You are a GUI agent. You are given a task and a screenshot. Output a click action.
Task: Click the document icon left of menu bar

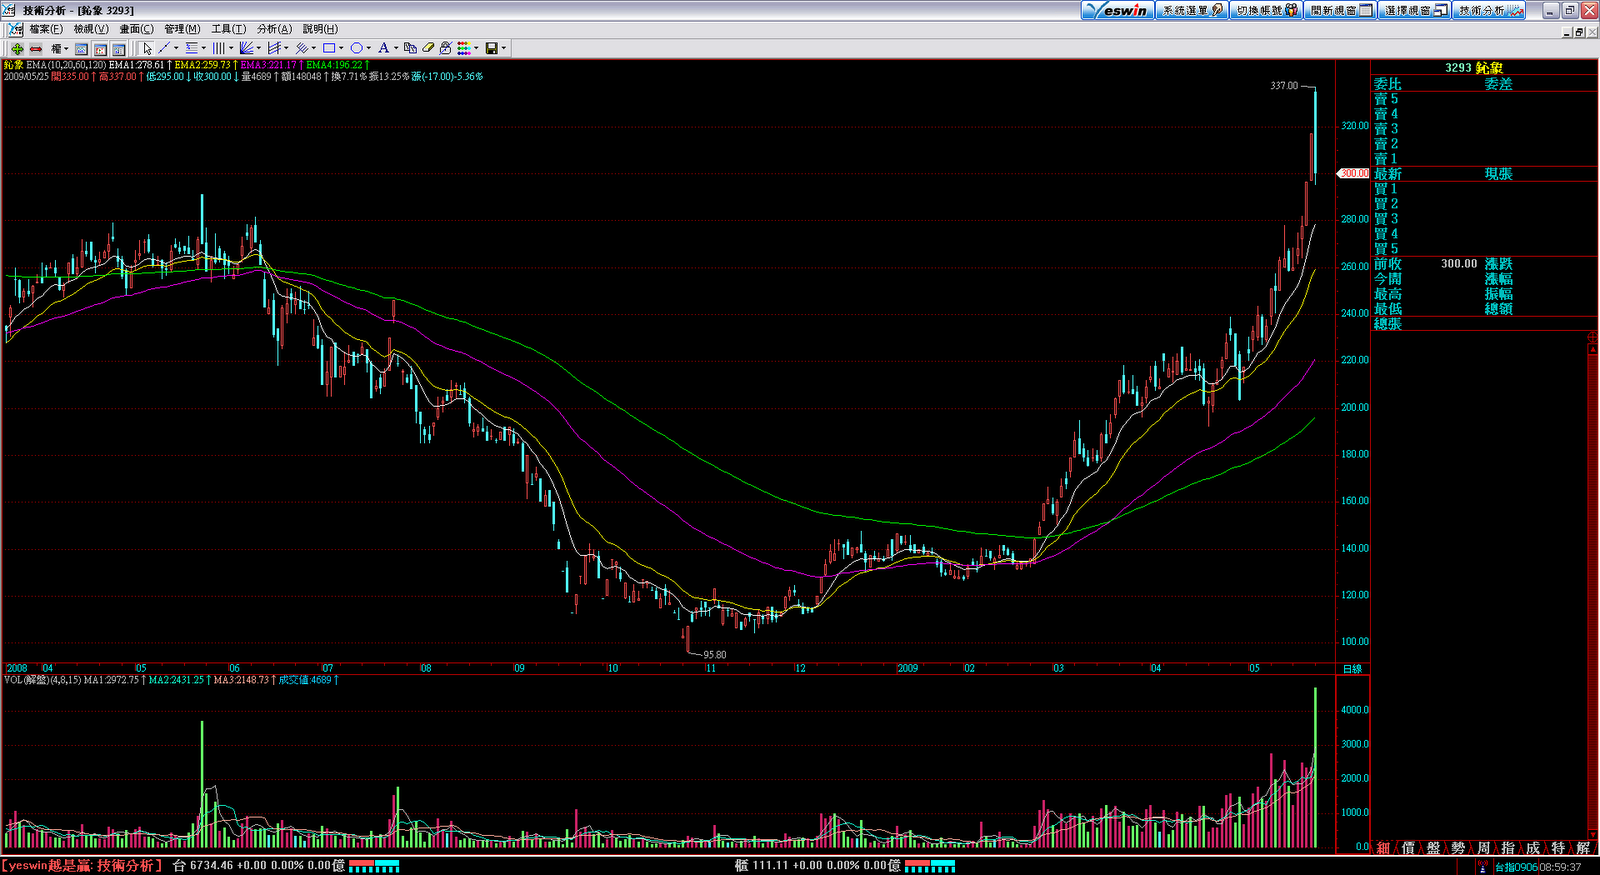pyautogui.click(x=15, y=29)
